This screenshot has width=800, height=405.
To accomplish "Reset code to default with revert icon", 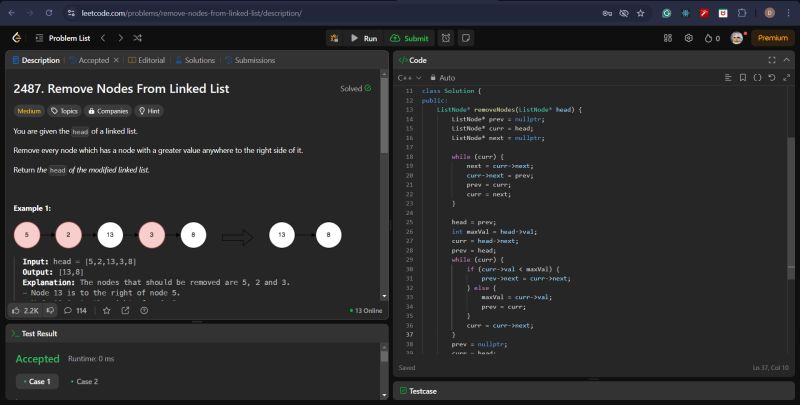I will (771, 77).
